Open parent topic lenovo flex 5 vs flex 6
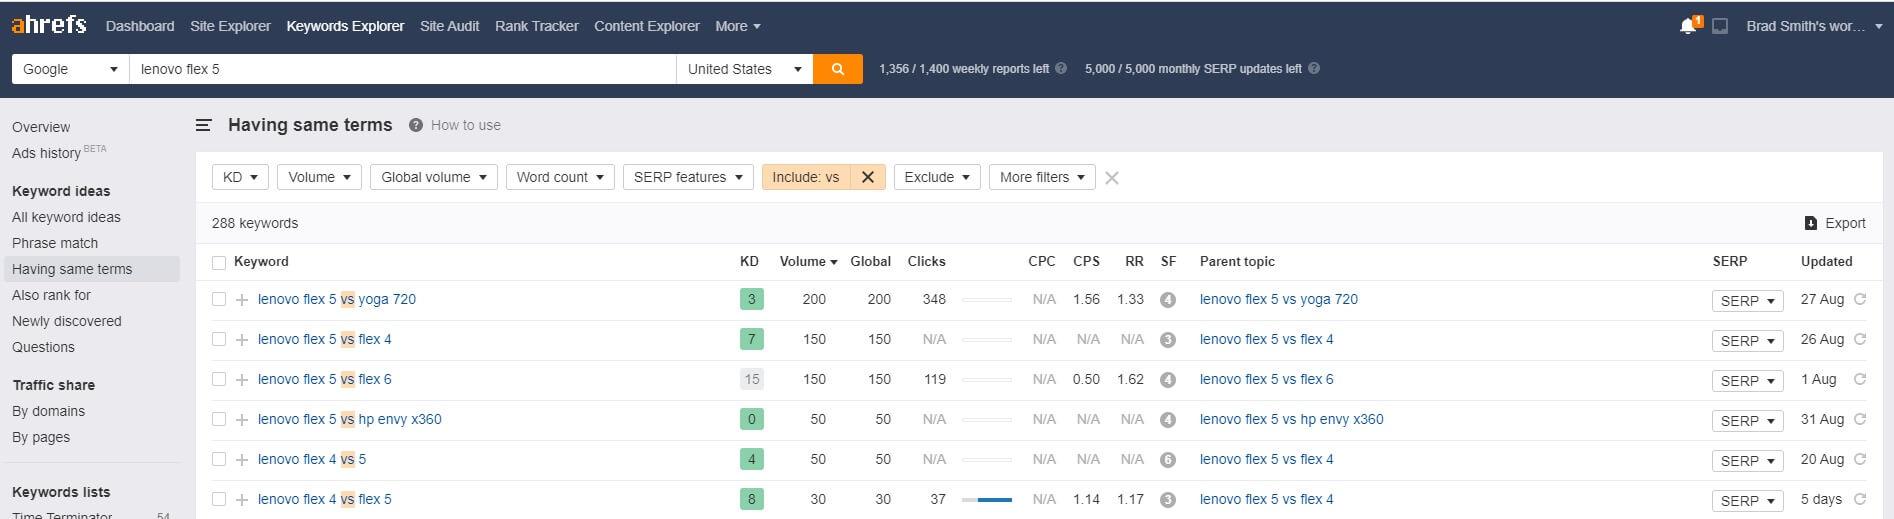Screen dimensions: 1894x519 coord(1266,379)
